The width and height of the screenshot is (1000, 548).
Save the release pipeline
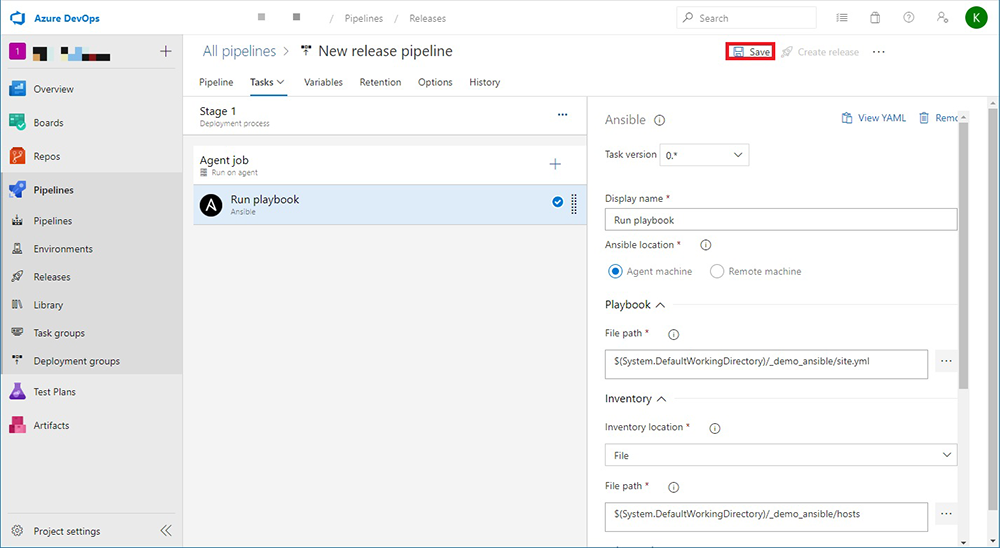(x=751, y=52)
